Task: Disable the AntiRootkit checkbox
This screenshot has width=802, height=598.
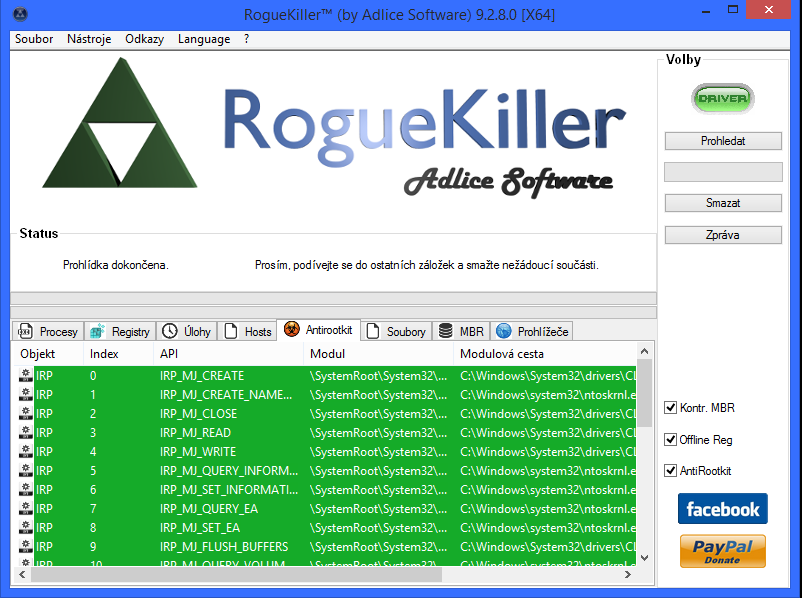Action: (670, 471)
